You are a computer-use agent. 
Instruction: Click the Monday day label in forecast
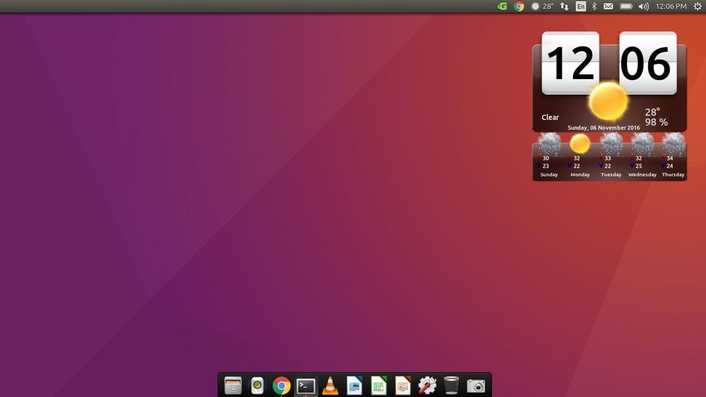pyautogui.click(x=580, y=175)
